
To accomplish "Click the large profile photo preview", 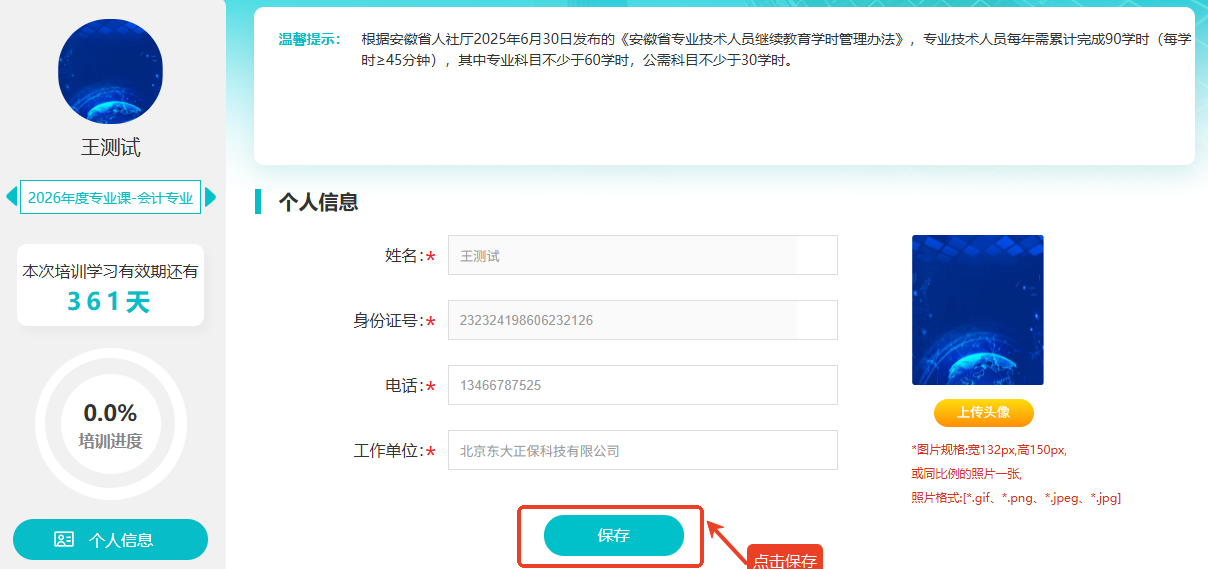I will click(x=978, y=310).
